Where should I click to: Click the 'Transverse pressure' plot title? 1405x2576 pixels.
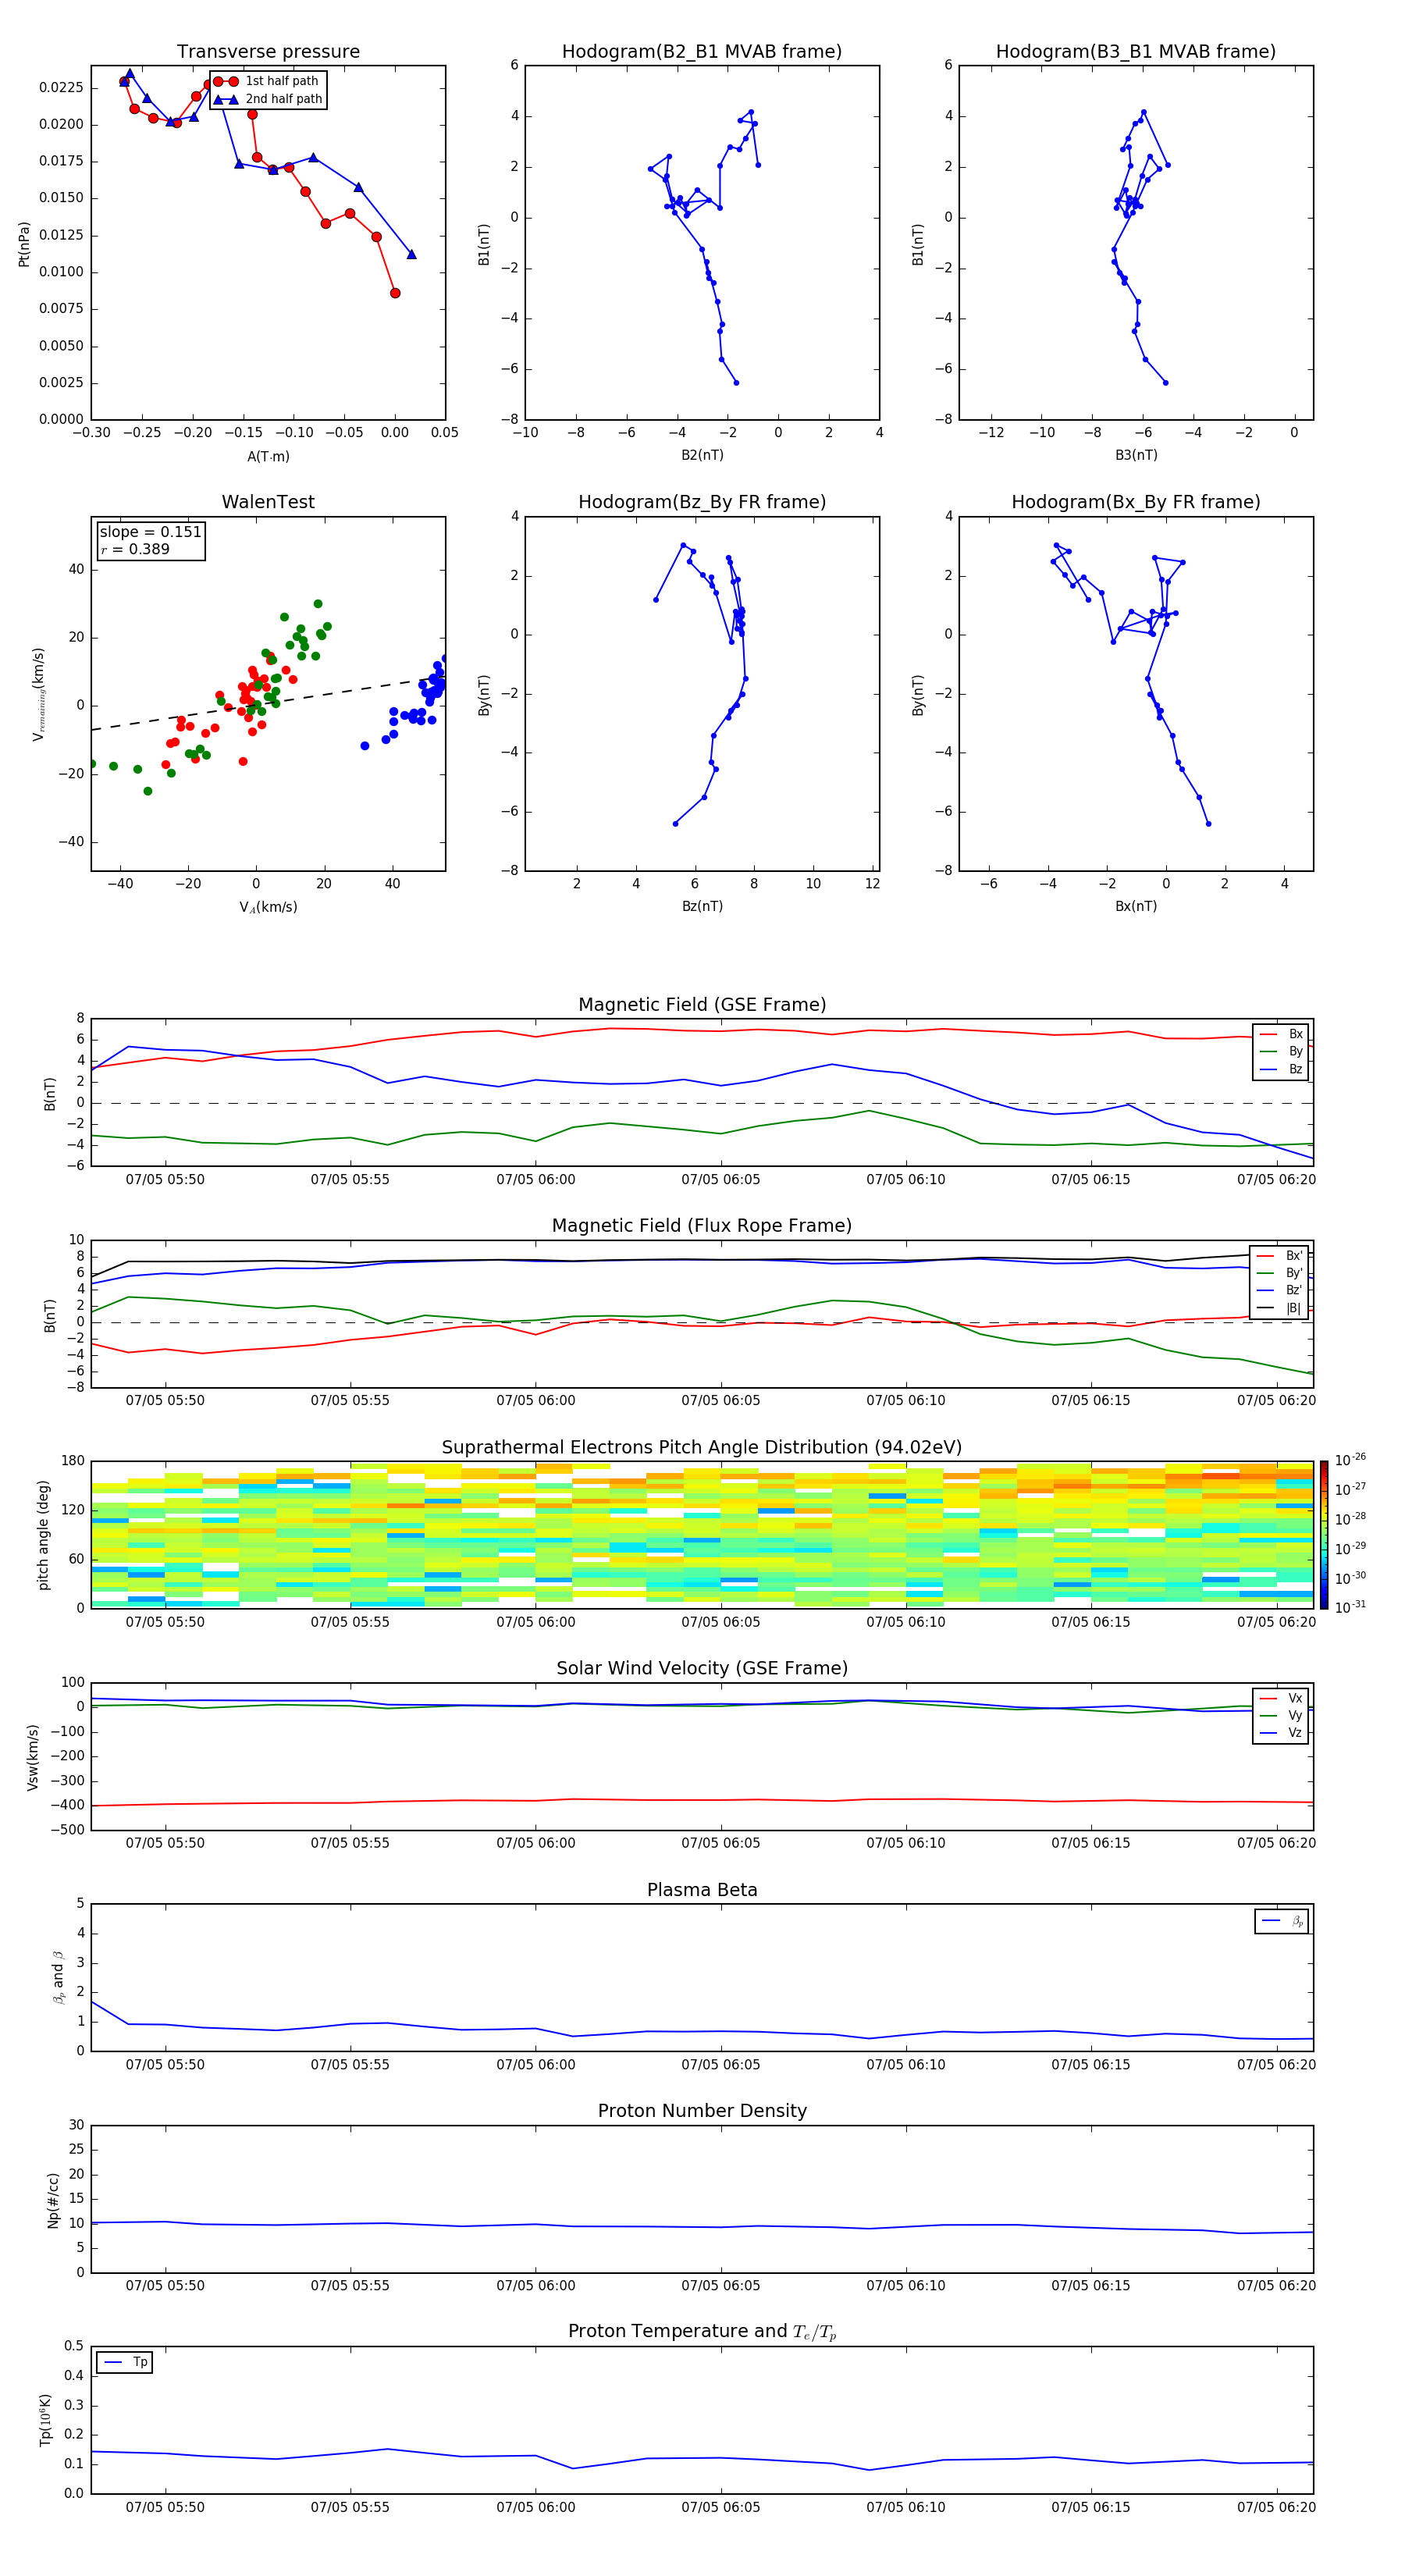click(268, 52)
